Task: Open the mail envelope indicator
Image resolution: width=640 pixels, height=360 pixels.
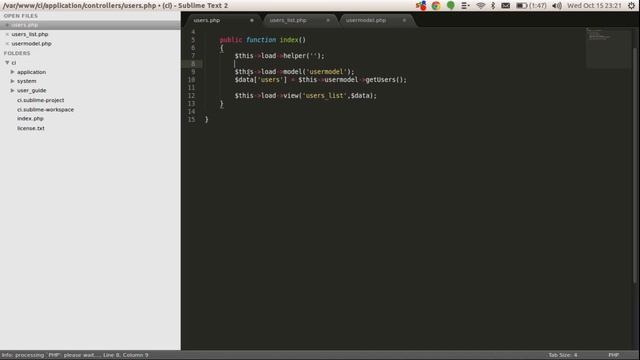Action: (x=505, y=6)
